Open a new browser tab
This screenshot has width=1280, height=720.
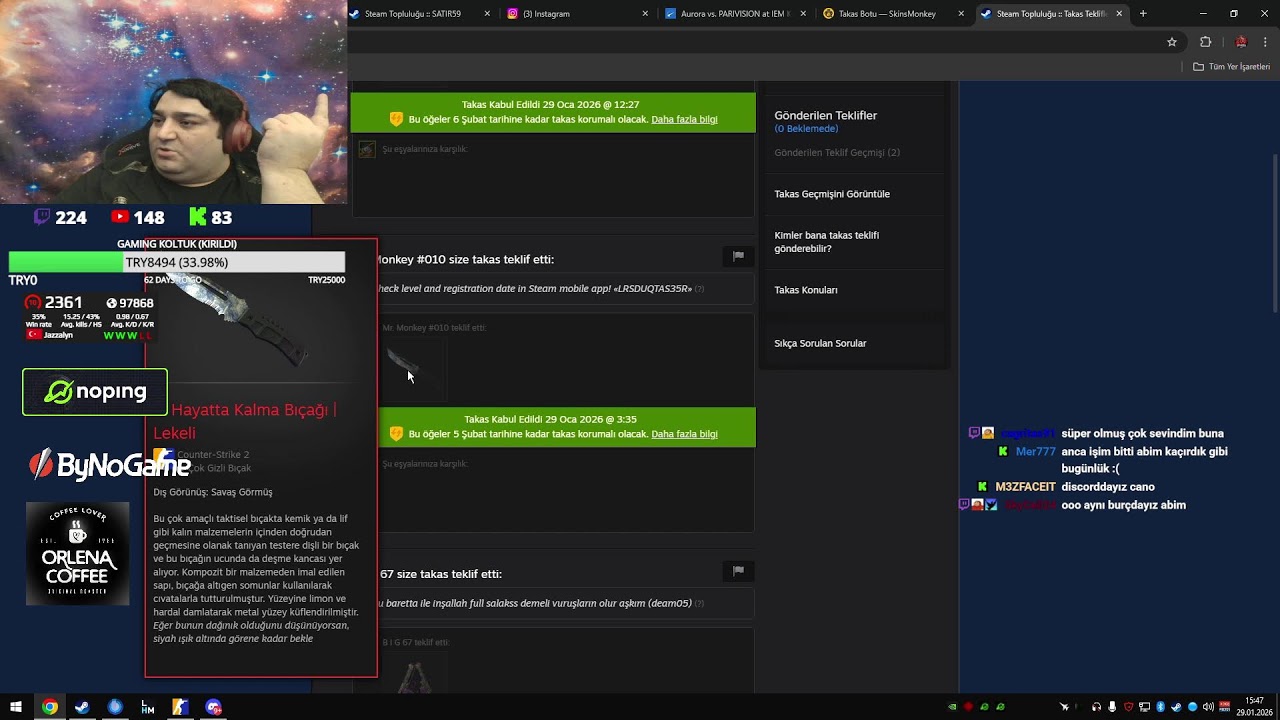[x=1143, y=14]
